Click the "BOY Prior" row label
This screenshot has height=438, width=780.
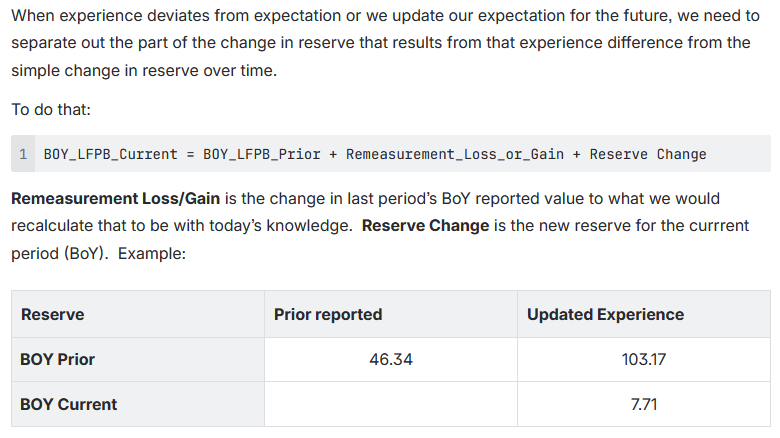[x=58, y=359]
